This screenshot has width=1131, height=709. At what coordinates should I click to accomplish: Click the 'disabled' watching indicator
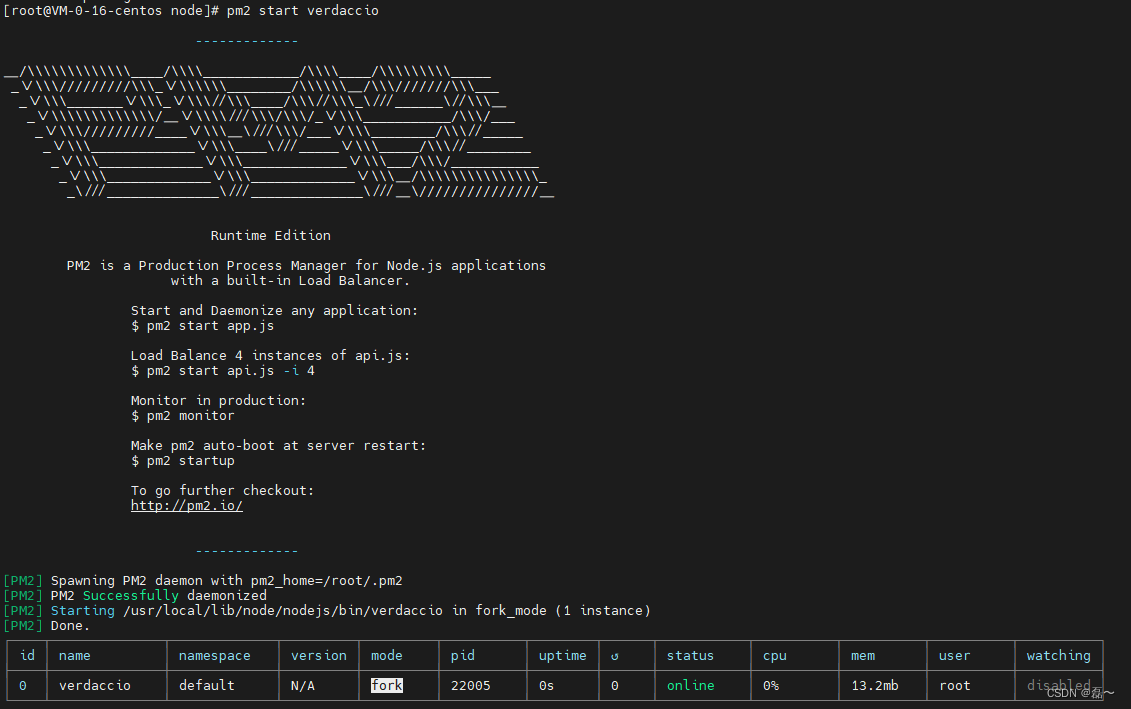tap(1059, 685)
